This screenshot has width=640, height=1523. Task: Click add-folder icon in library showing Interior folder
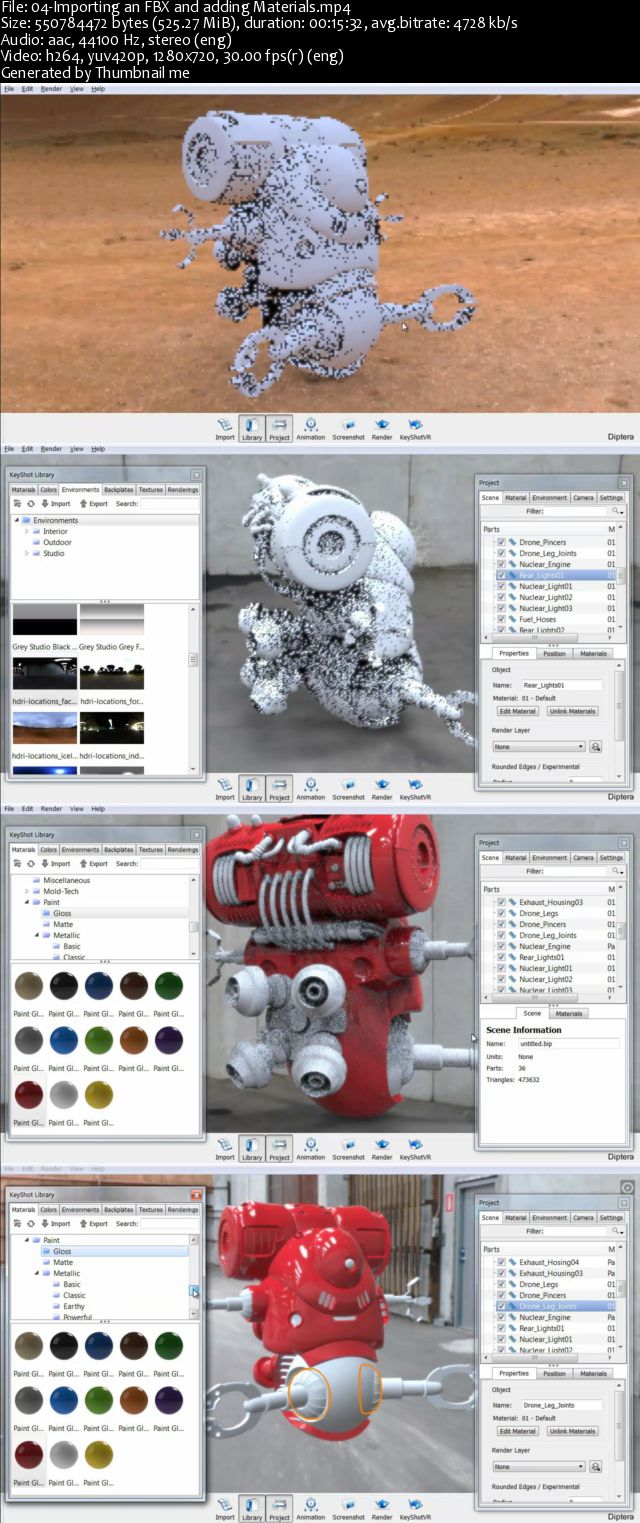point(17,504)
